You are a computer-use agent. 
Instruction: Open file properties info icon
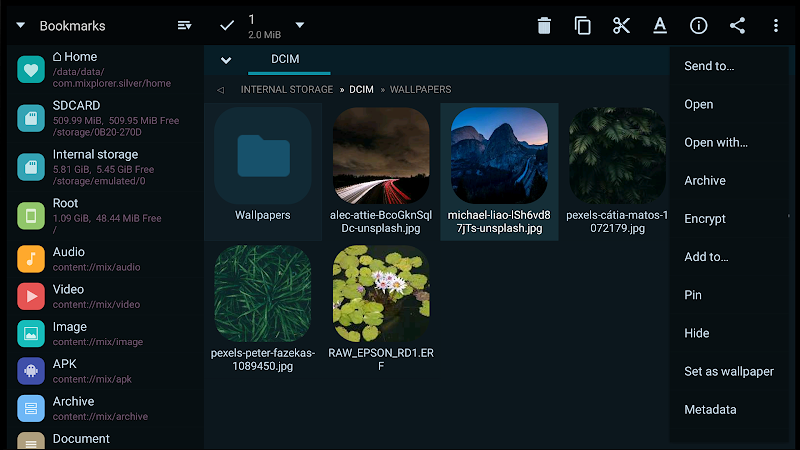699,26
